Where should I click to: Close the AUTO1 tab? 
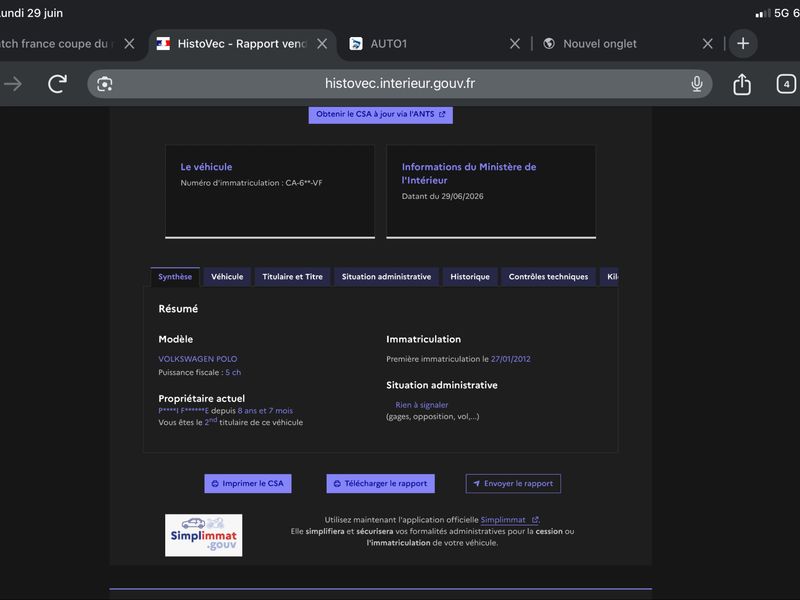pos(515,44)
